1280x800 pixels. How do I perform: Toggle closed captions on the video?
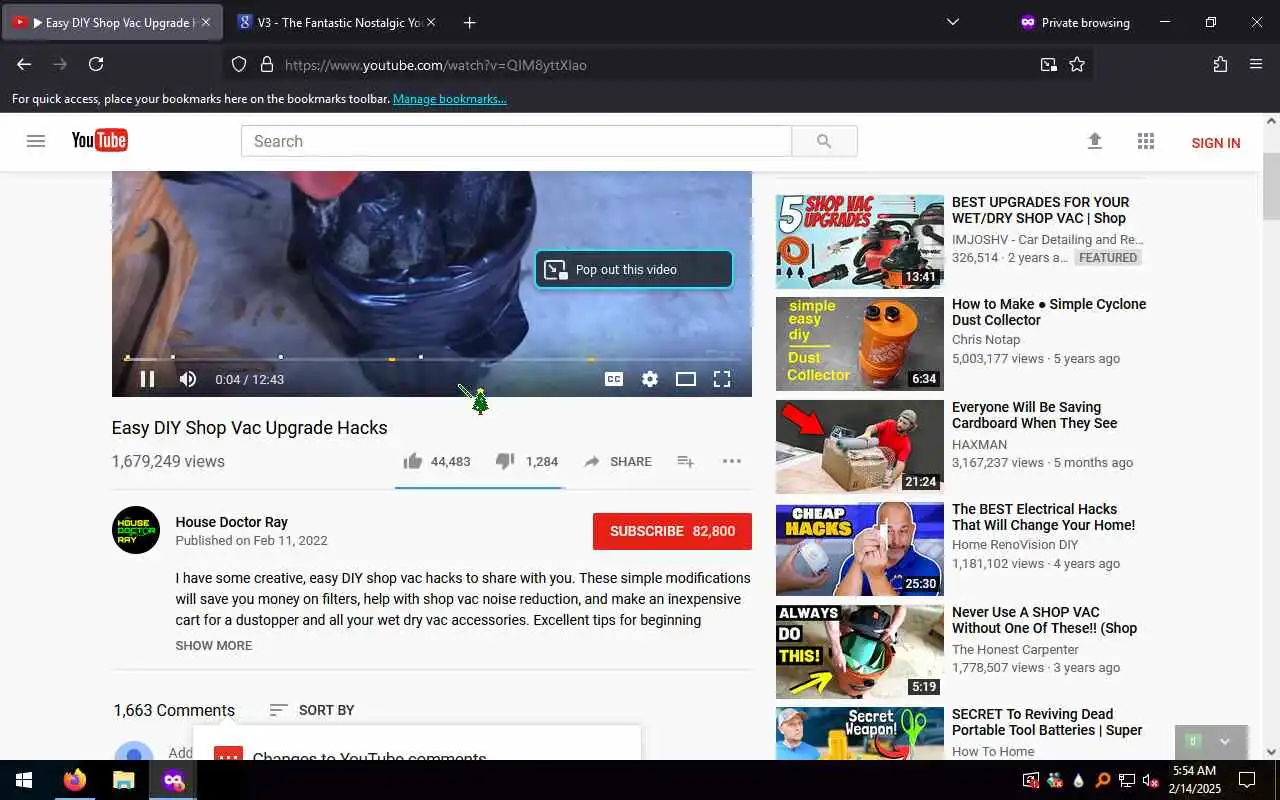[x=614, y=379]
